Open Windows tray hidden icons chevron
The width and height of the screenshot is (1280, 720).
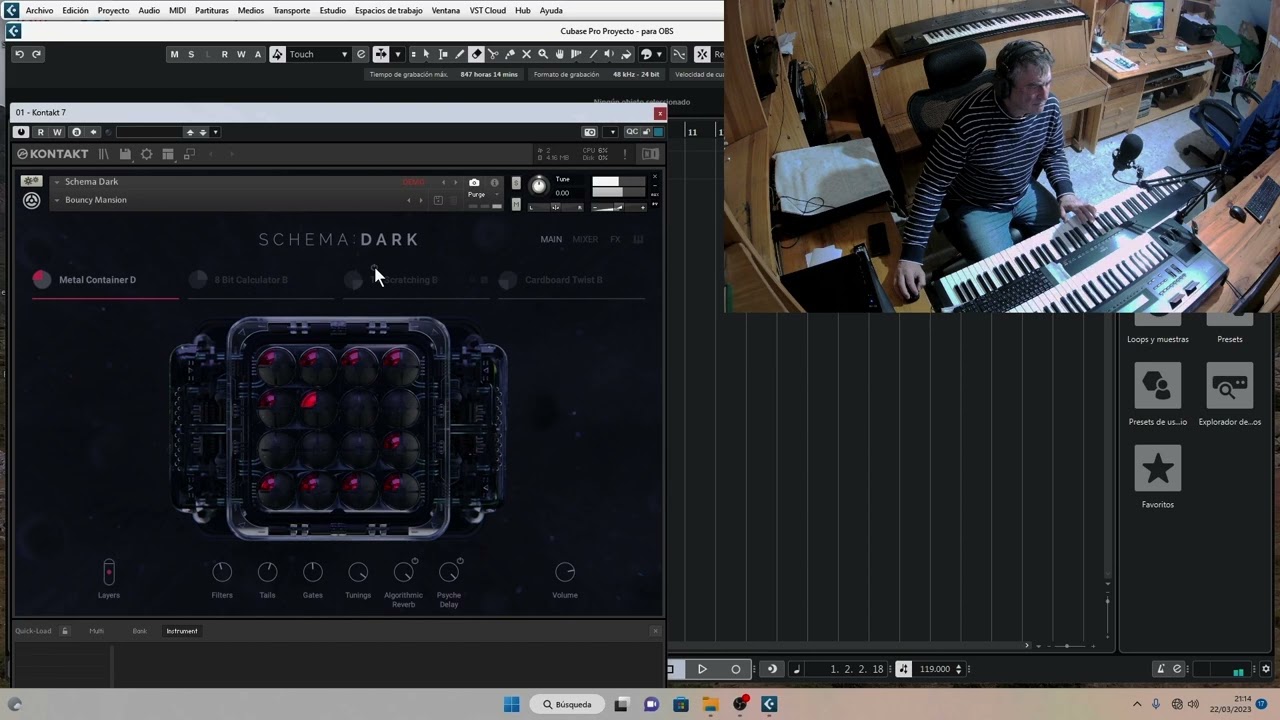click(x=1137, y=704)
